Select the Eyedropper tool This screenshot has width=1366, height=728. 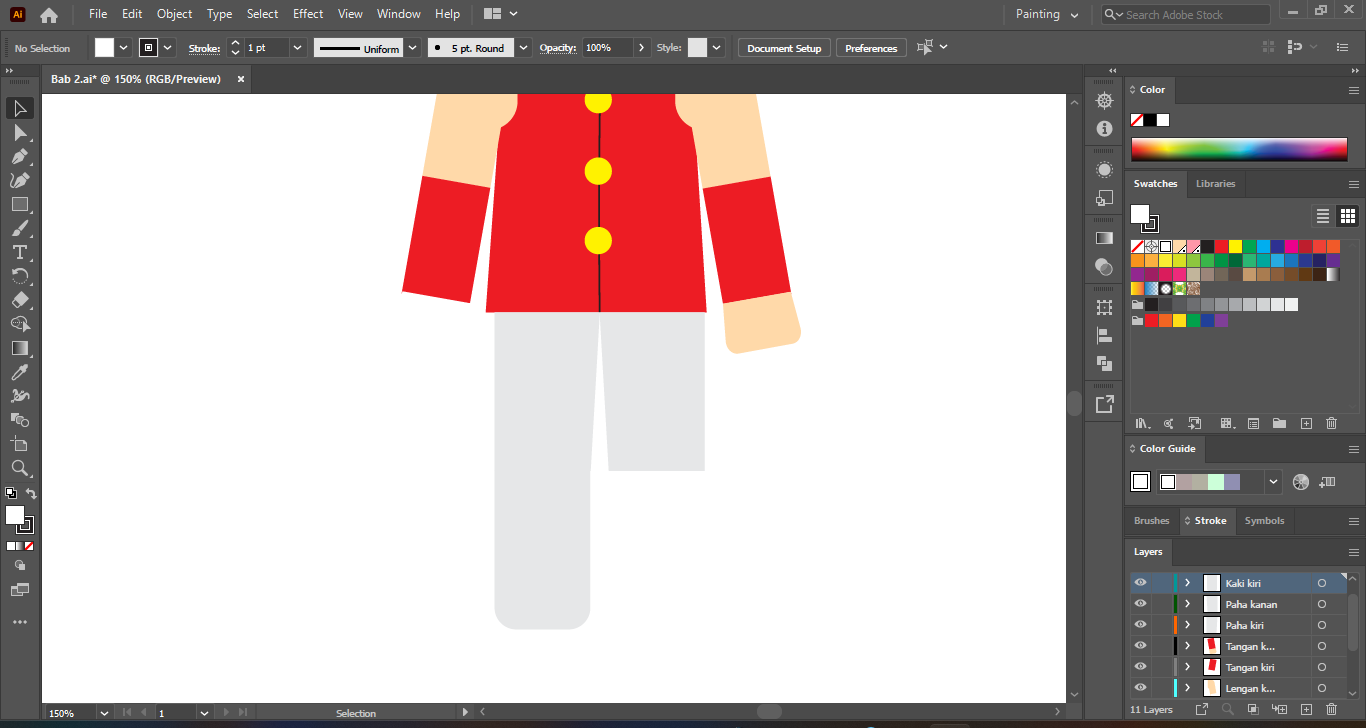(x=19, y=372)
